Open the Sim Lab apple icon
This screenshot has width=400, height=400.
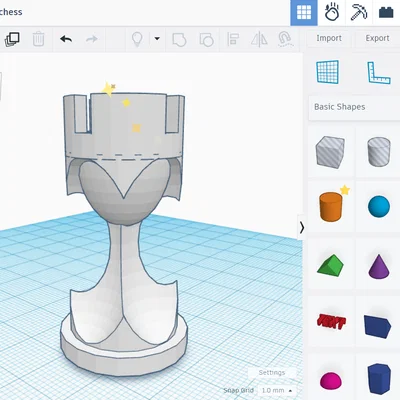point(332,13)
